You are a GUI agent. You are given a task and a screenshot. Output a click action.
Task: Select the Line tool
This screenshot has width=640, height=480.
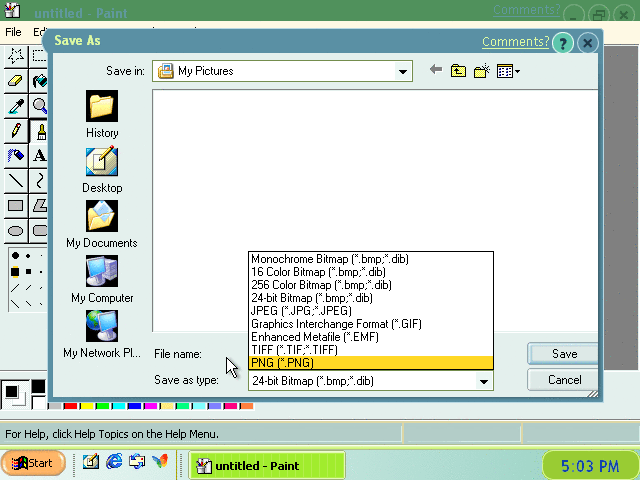tap(16, 180)
